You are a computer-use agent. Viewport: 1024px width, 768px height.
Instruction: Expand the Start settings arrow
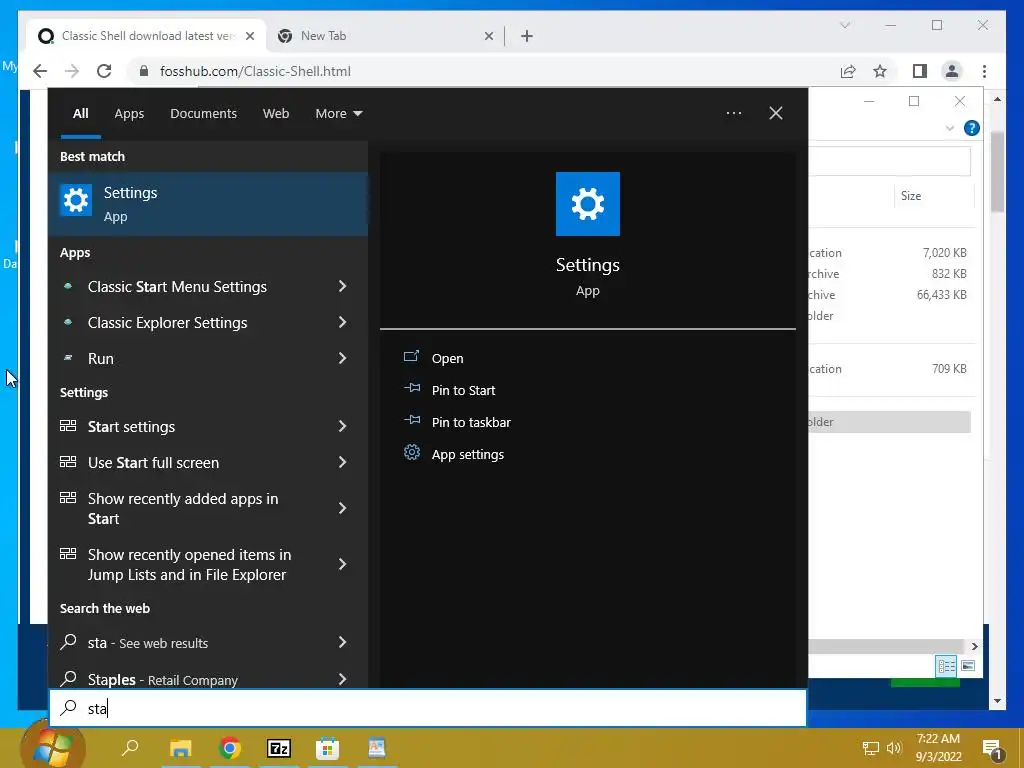[x=342, y=426]
